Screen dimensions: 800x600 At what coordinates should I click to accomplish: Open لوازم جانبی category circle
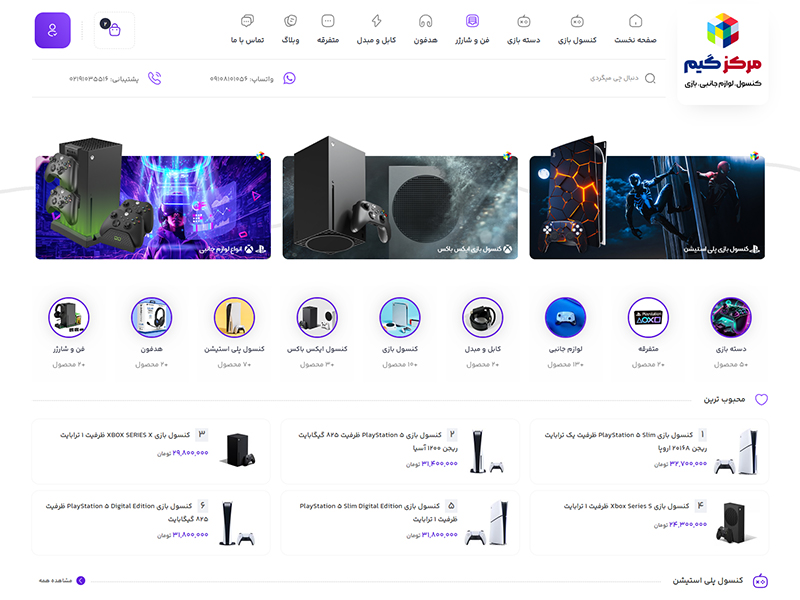tap(565, 317)
